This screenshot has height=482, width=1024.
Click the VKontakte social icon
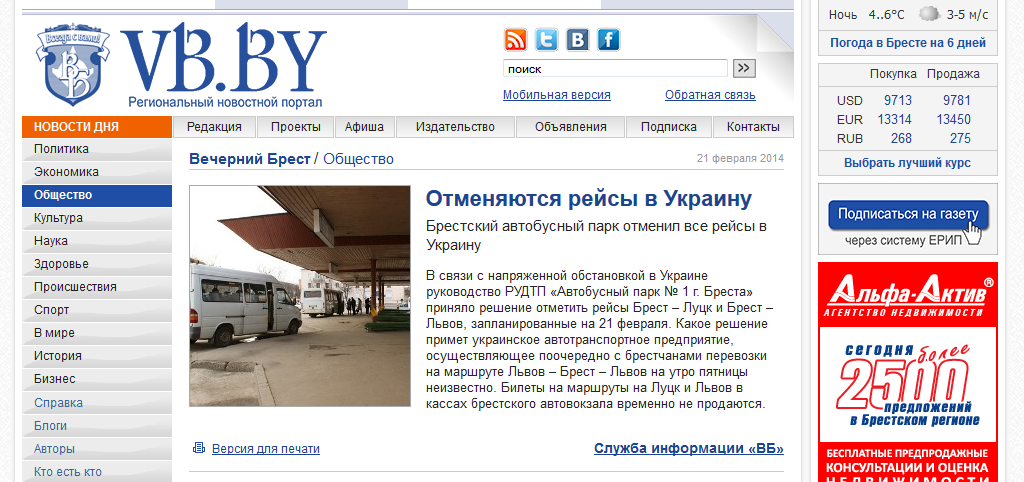click(x=577, y=40)
